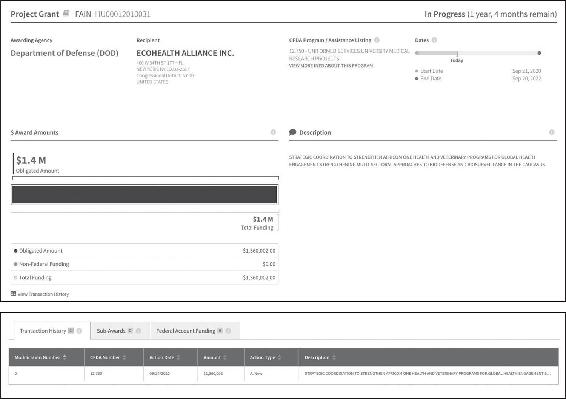
Task: Open the Award Amounts info icon
Action: coord(273,132)
